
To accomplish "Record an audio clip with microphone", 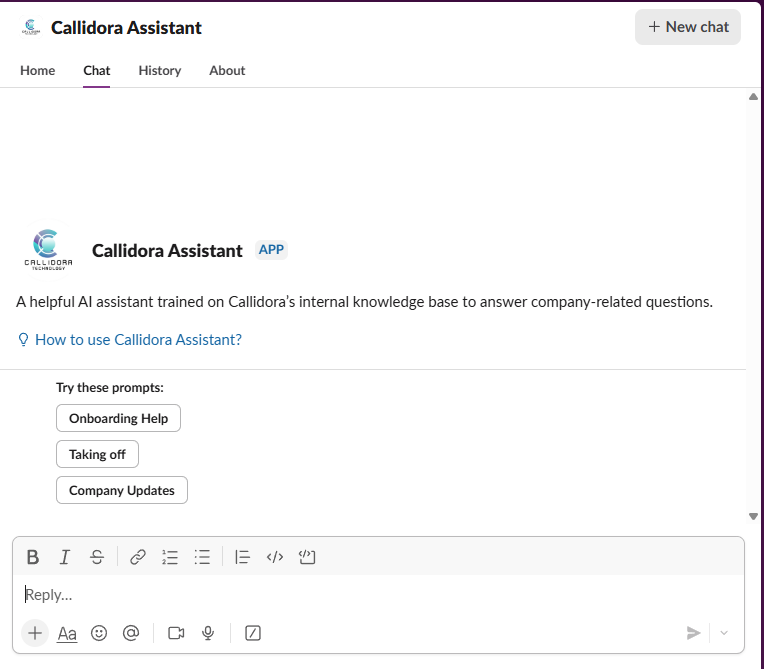I will [208, 633].
